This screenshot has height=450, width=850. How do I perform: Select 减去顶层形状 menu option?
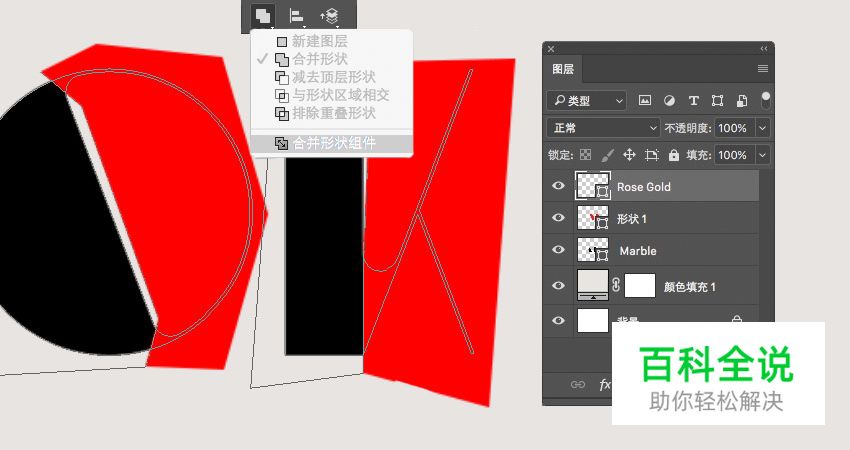point(334,77)
